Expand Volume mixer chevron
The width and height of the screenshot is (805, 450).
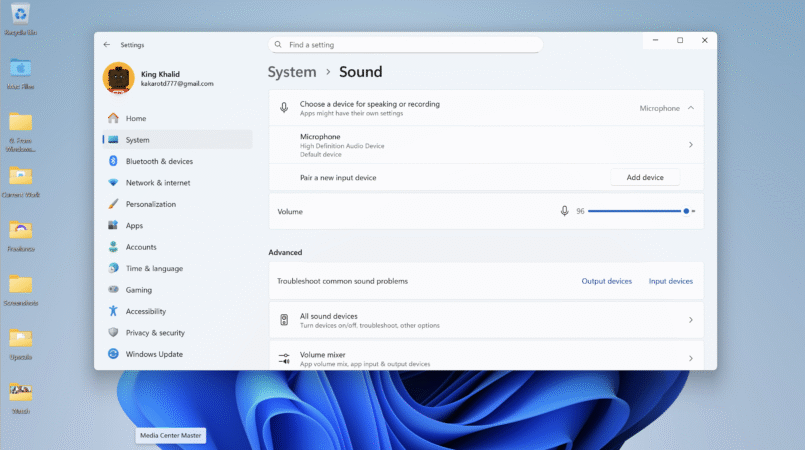[x=691, y=358]
